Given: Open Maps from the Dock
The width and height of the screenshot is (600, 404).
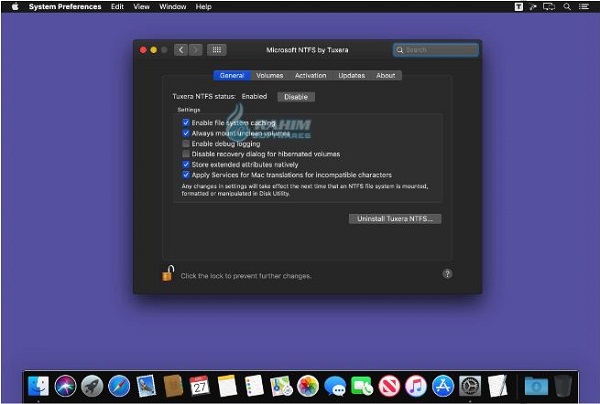Looking at the screenshot, I should click(x=281, y=386).
